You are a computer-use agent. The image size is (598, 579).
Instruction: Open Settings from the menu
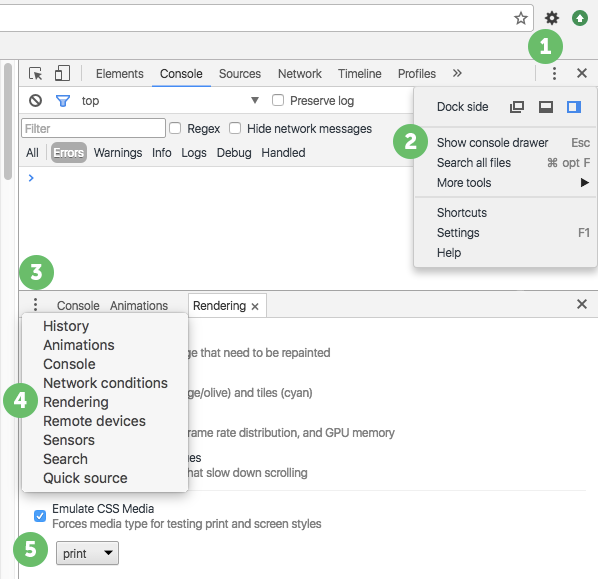pos(505,233)
